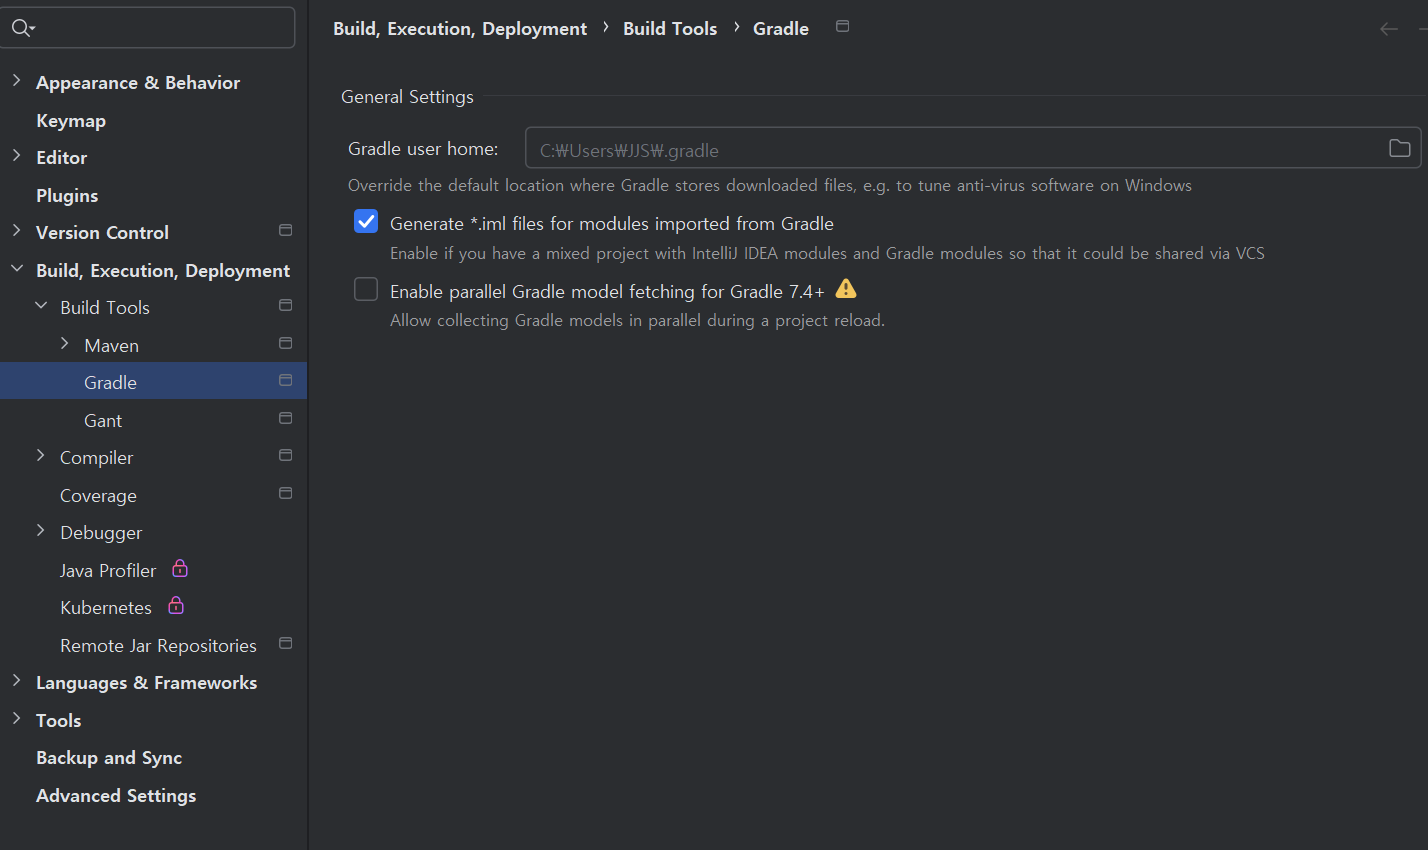Click Build Tools in the breadcrumb path
The image size is (1428, 850).
click(670, 29)
